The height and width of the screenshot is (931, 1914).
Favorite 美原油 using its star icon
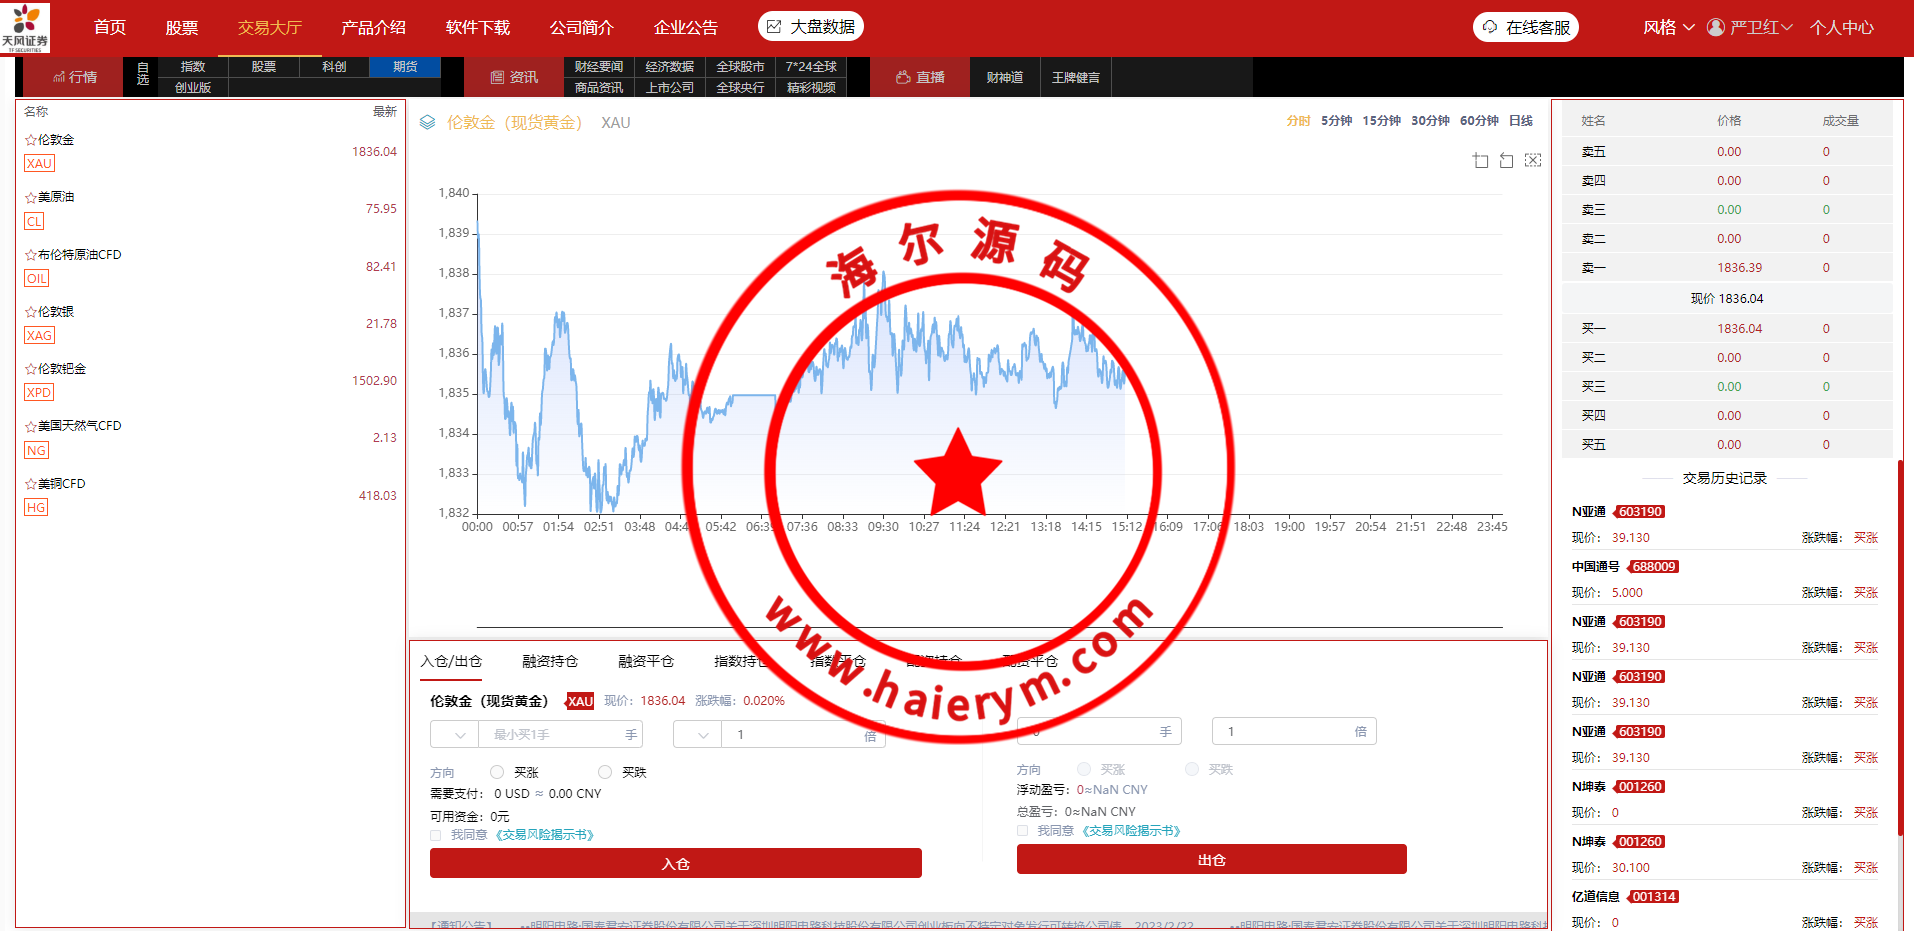[30, 198]
